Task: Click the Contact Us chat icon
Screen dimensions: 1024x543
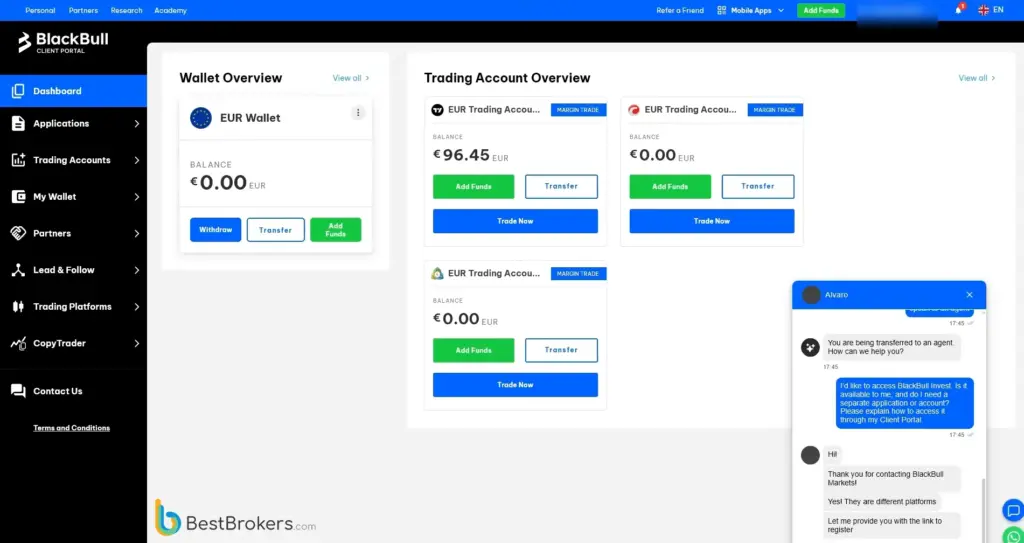Action: pyautogui.click(x=18, y=391)
